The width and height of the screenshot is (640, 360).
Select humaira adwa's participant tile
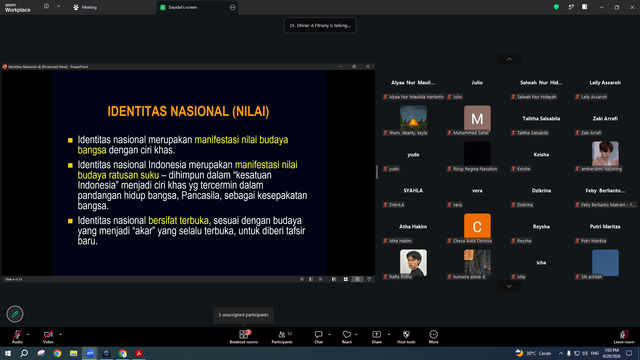pyautogui.click(x=477, y=262)
